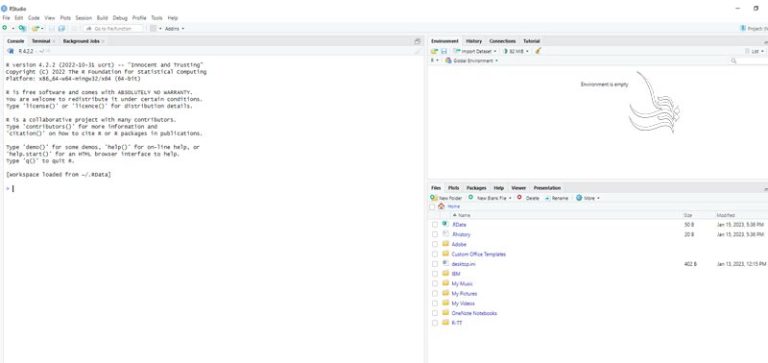The image size is (768, 363).
Task: Tick the checkbox for desktop.ini
Action: (434, 264)
